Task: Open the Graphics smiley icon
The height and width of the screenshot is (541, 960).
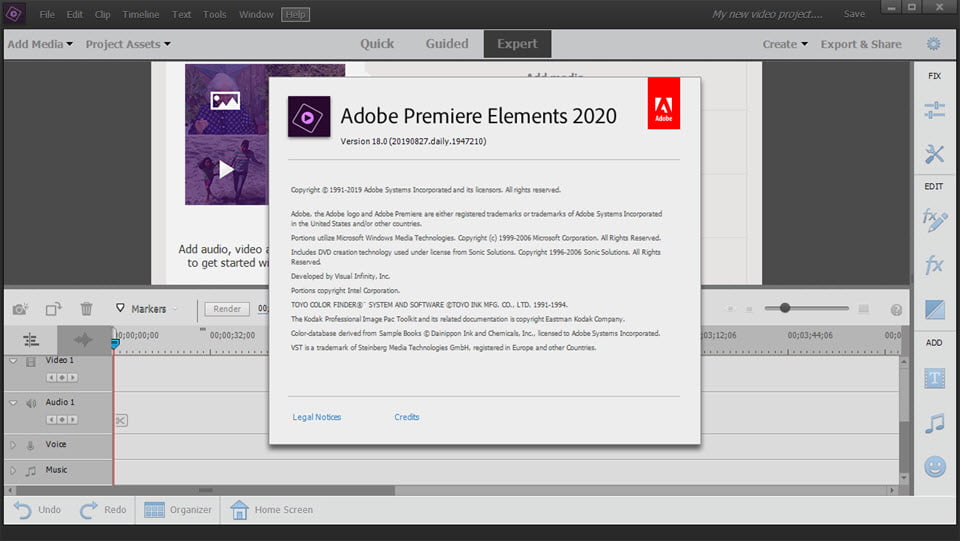Action: 934,467
